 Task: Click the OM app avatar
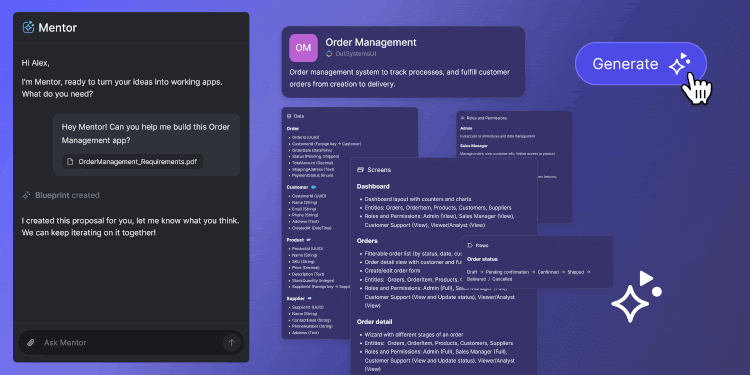[x=303, y=48]
